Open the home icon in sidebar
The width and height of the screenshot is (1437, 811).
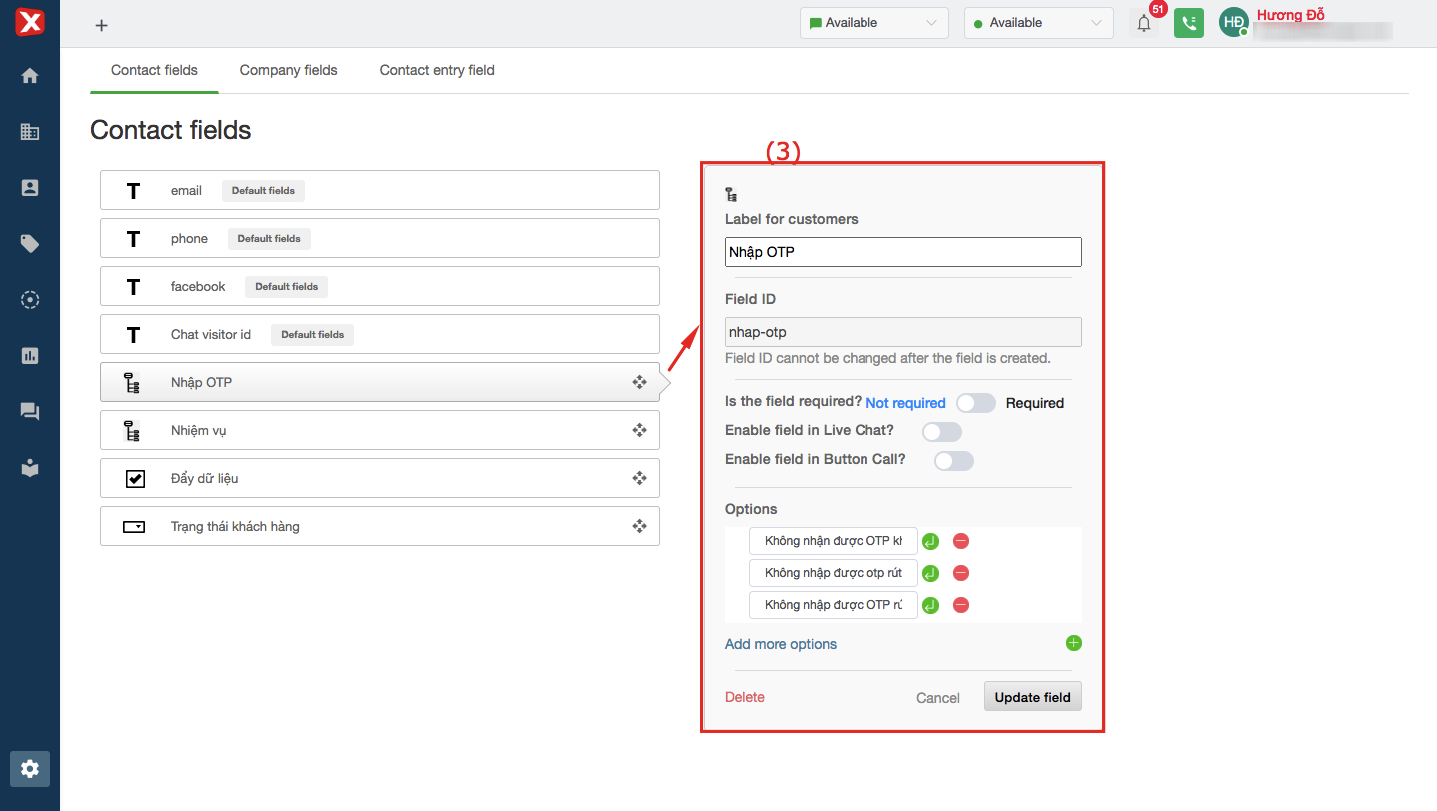[30, 75]
